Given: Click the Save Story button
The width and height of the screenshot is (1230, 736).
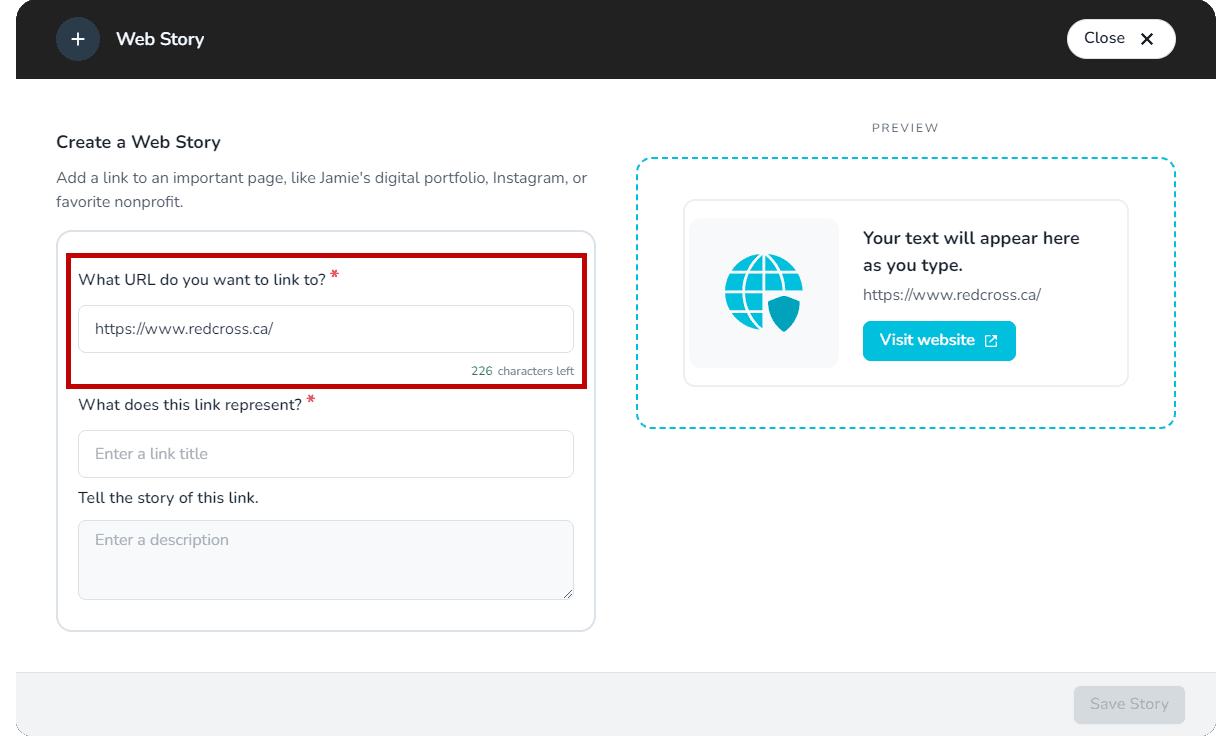Looking at the screenshot, I should (1129, 704).
